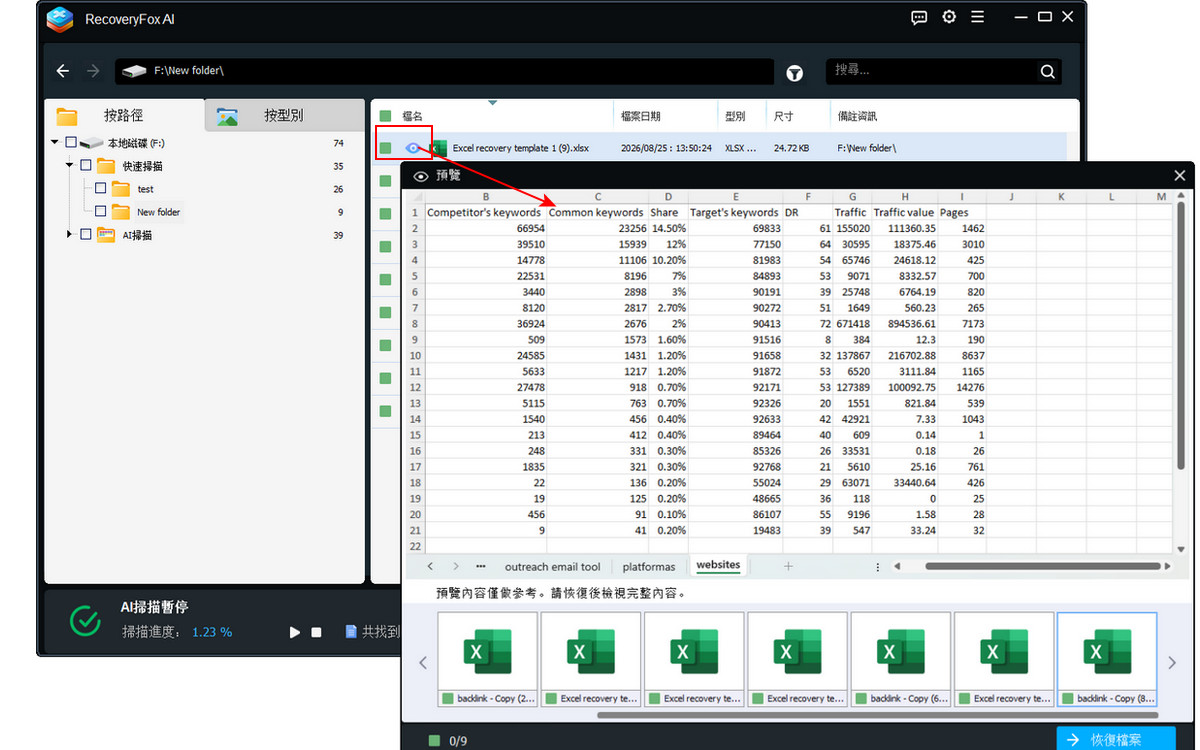1200x750 pixels.
Task: Tick the AI掃描 checkbox
Action: click(85, 235)
